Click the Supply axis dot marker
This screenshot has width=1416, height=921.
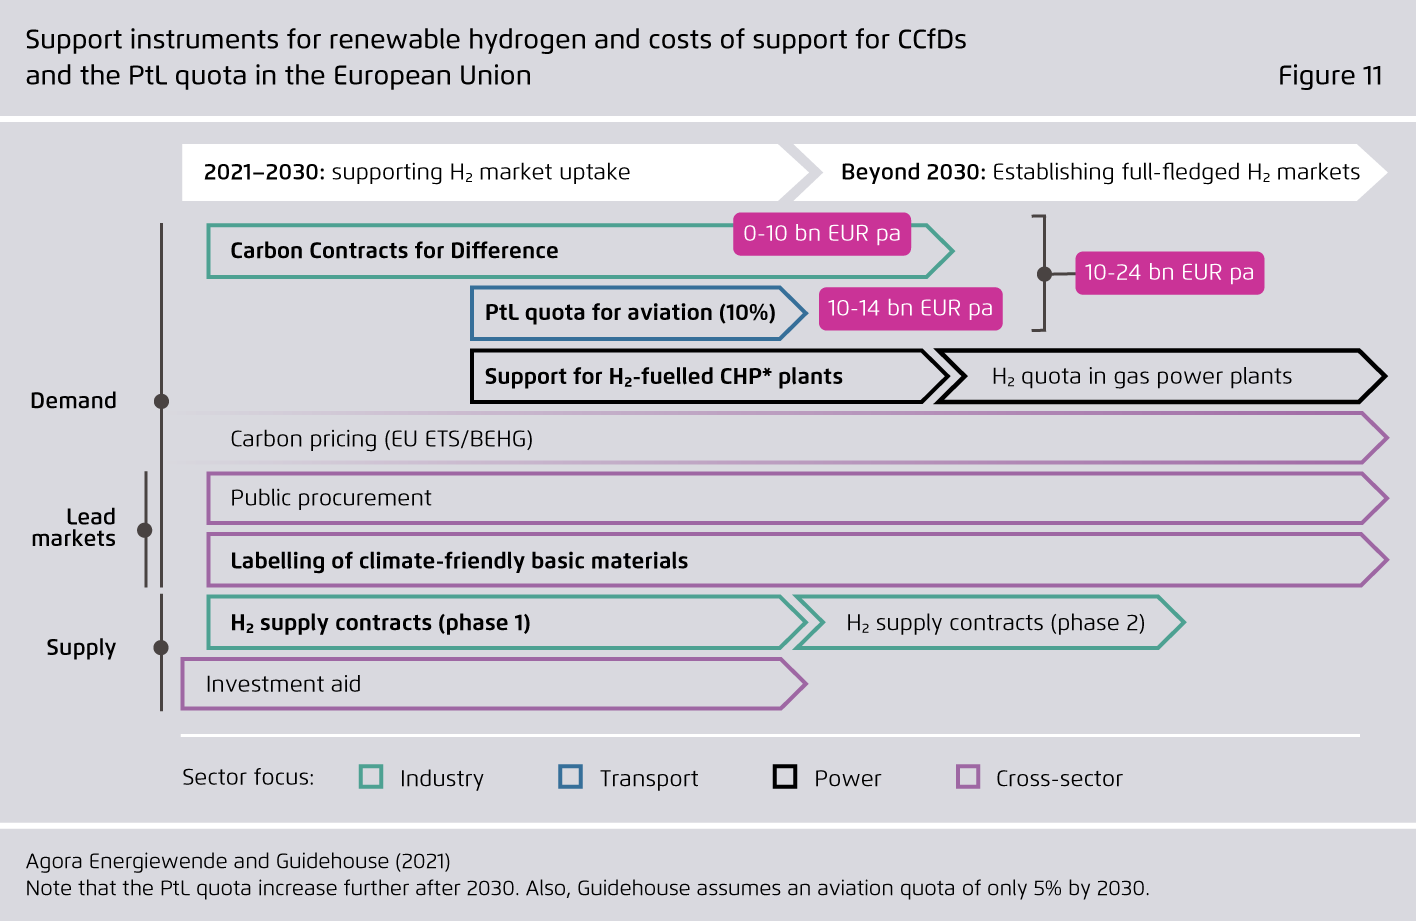161,648
